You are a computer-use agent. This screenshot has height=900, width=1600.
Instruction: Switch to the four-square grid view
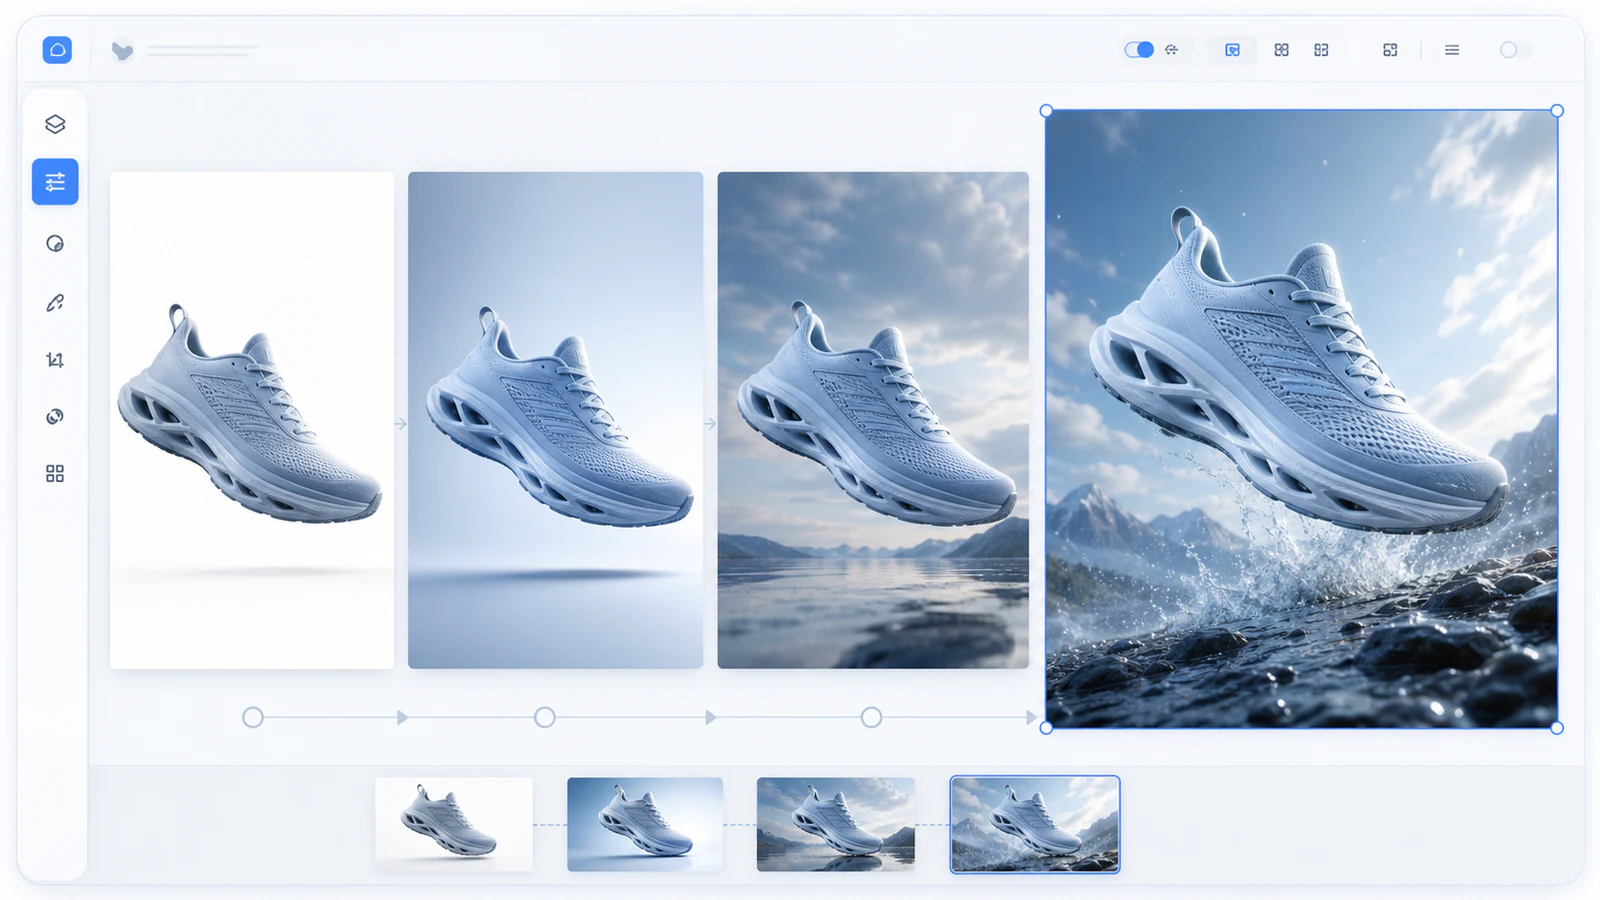[x=1282, y=50]
